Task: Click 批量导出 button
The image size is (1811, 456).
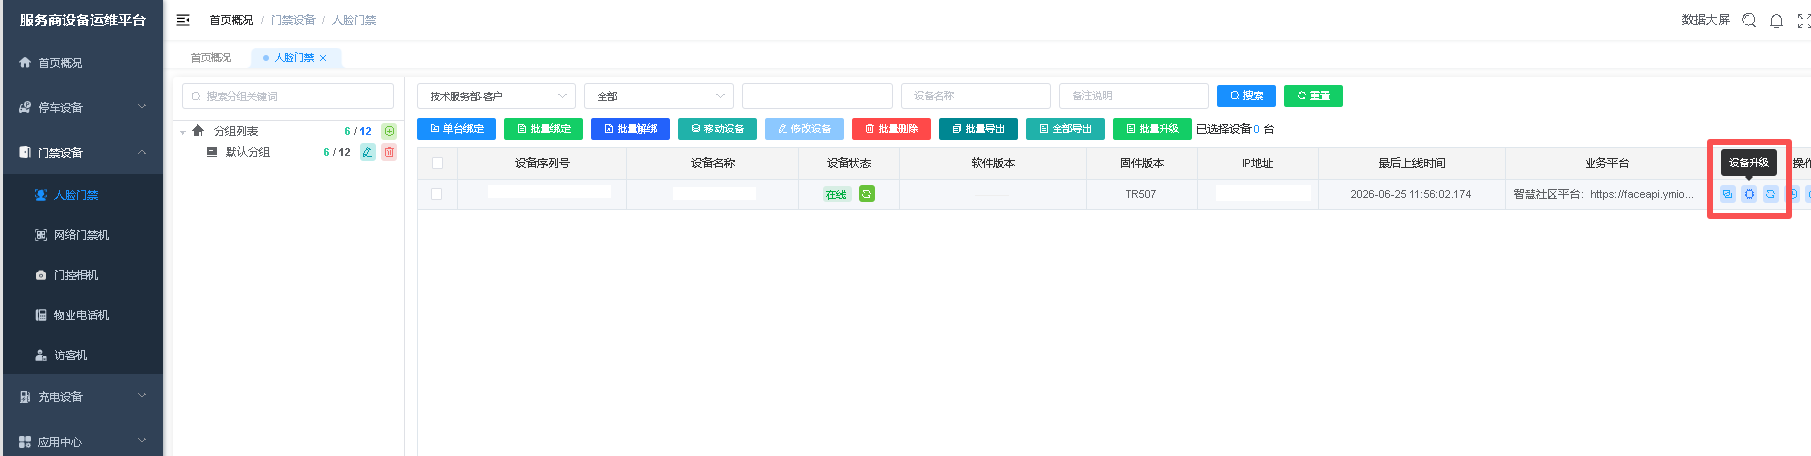Action: pyautogui.click(x=978, y=129)
